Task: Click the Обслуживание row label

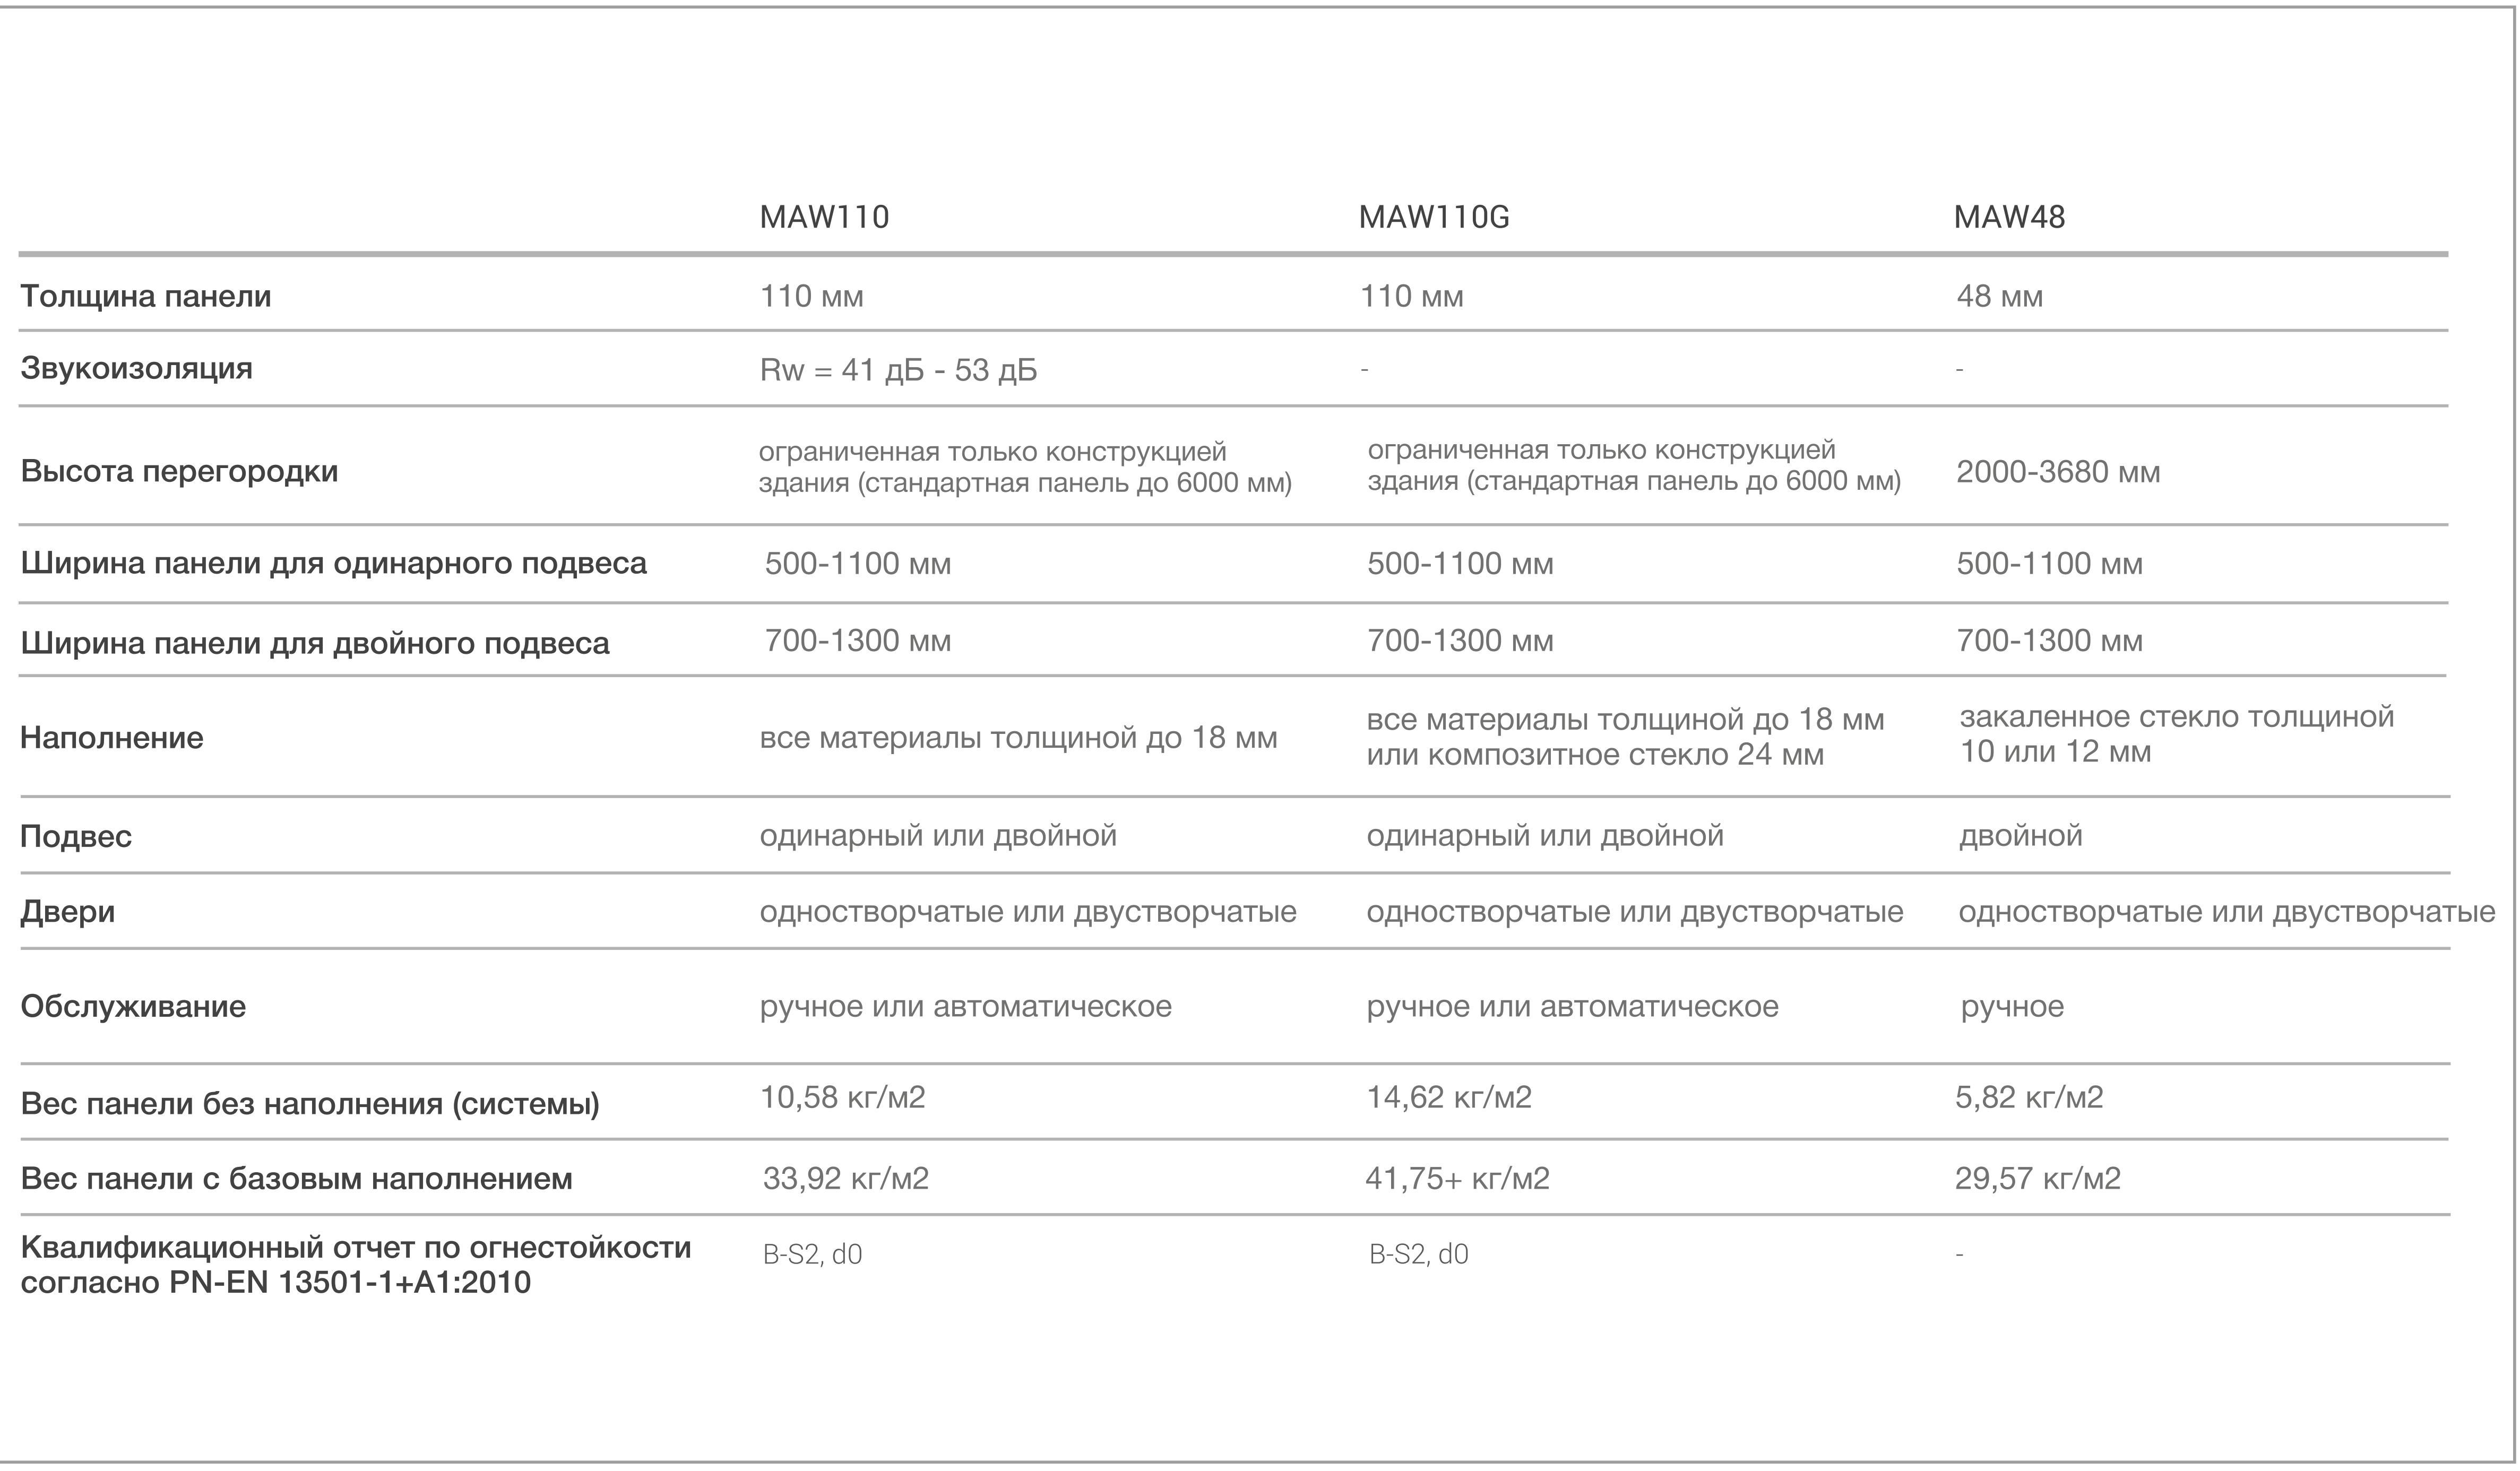Action: (x=133, y=1006)
